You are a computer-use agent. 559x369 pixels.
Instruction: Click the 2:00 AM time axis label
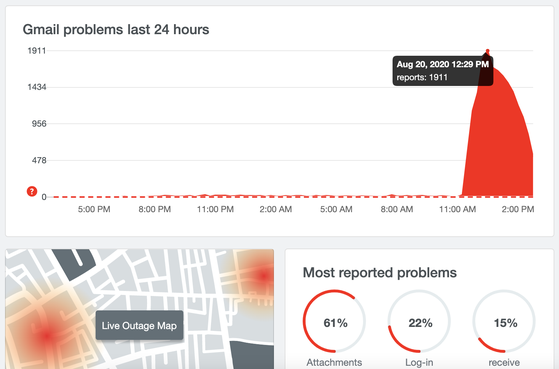(x=276, y=209)
